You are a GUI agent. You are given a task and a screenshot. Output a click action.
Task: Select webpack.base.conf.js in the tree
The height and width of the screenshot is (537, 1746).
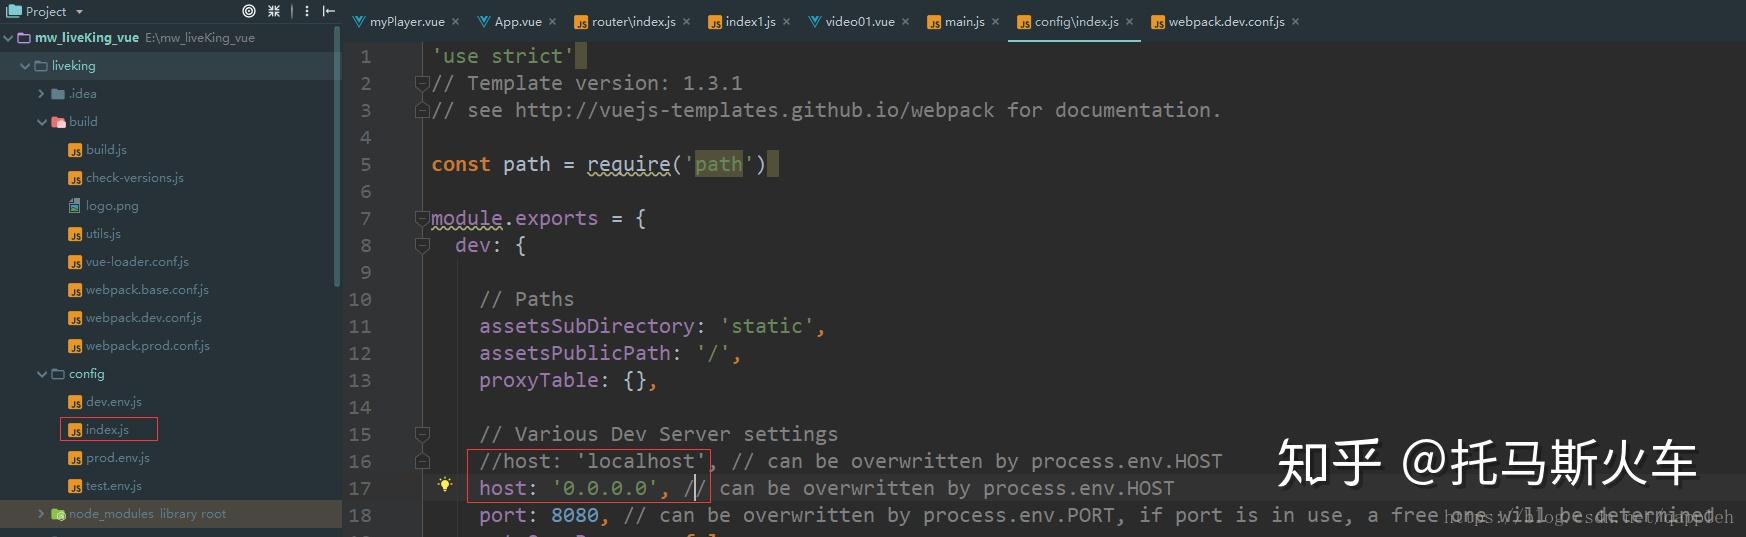[x=147, y=290]
